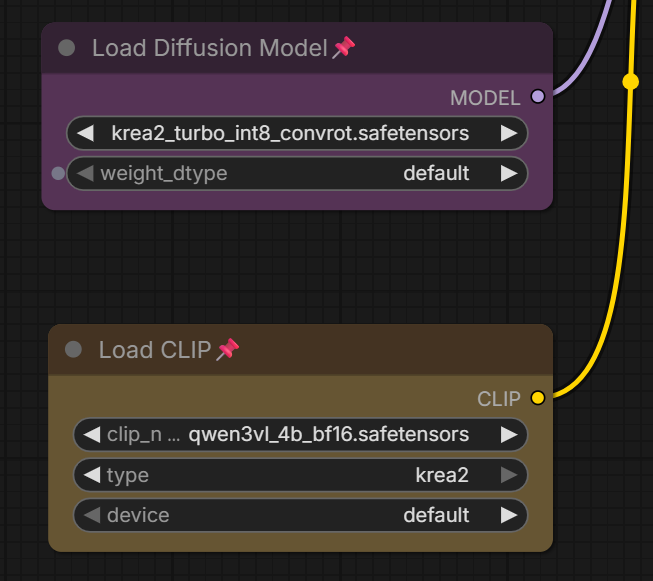Click the yellow reroute dot on the CLIP wire
Screen dimensions: 653x581
click(x=631, y=81)
